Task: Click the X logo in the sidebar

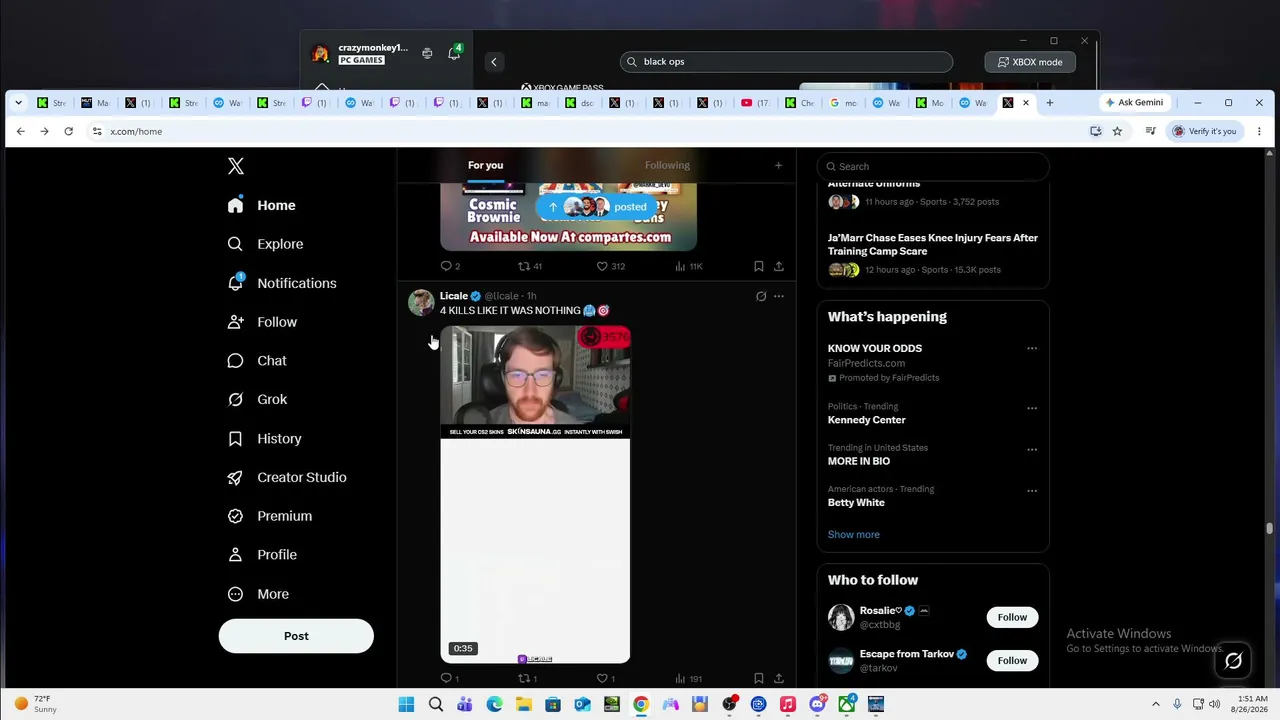Action: click(x=235, y=166)
